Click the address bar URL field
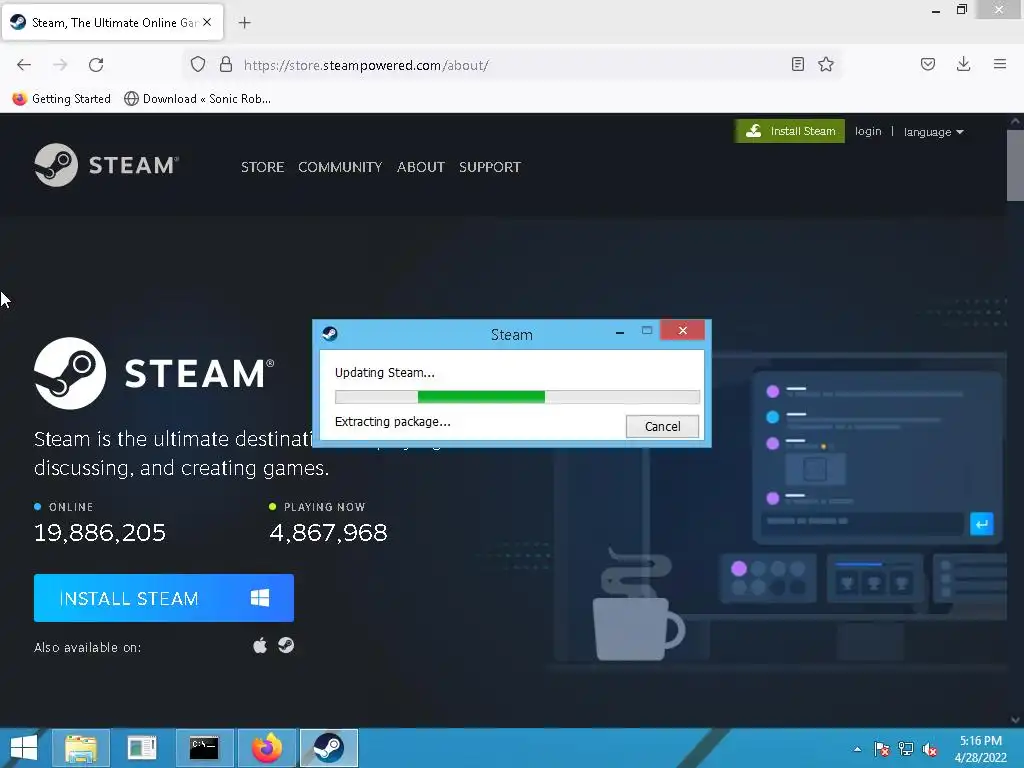 tap(513, 65)
